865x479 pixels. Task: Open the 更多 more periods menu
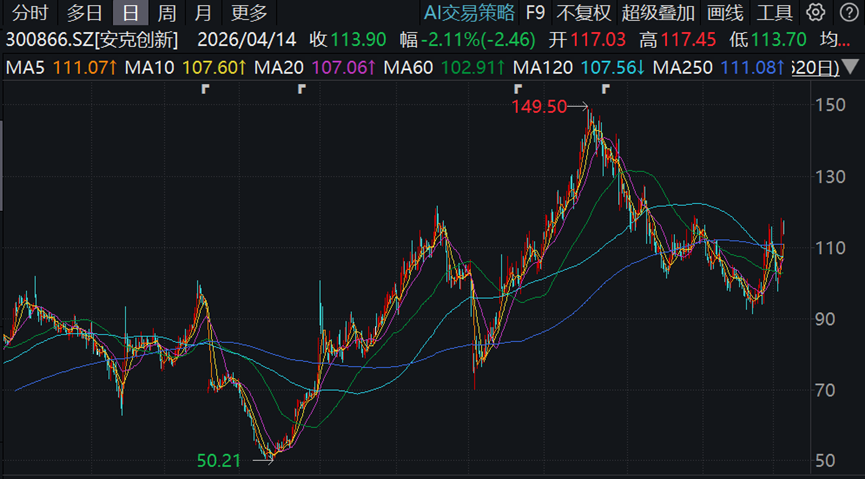249,12
